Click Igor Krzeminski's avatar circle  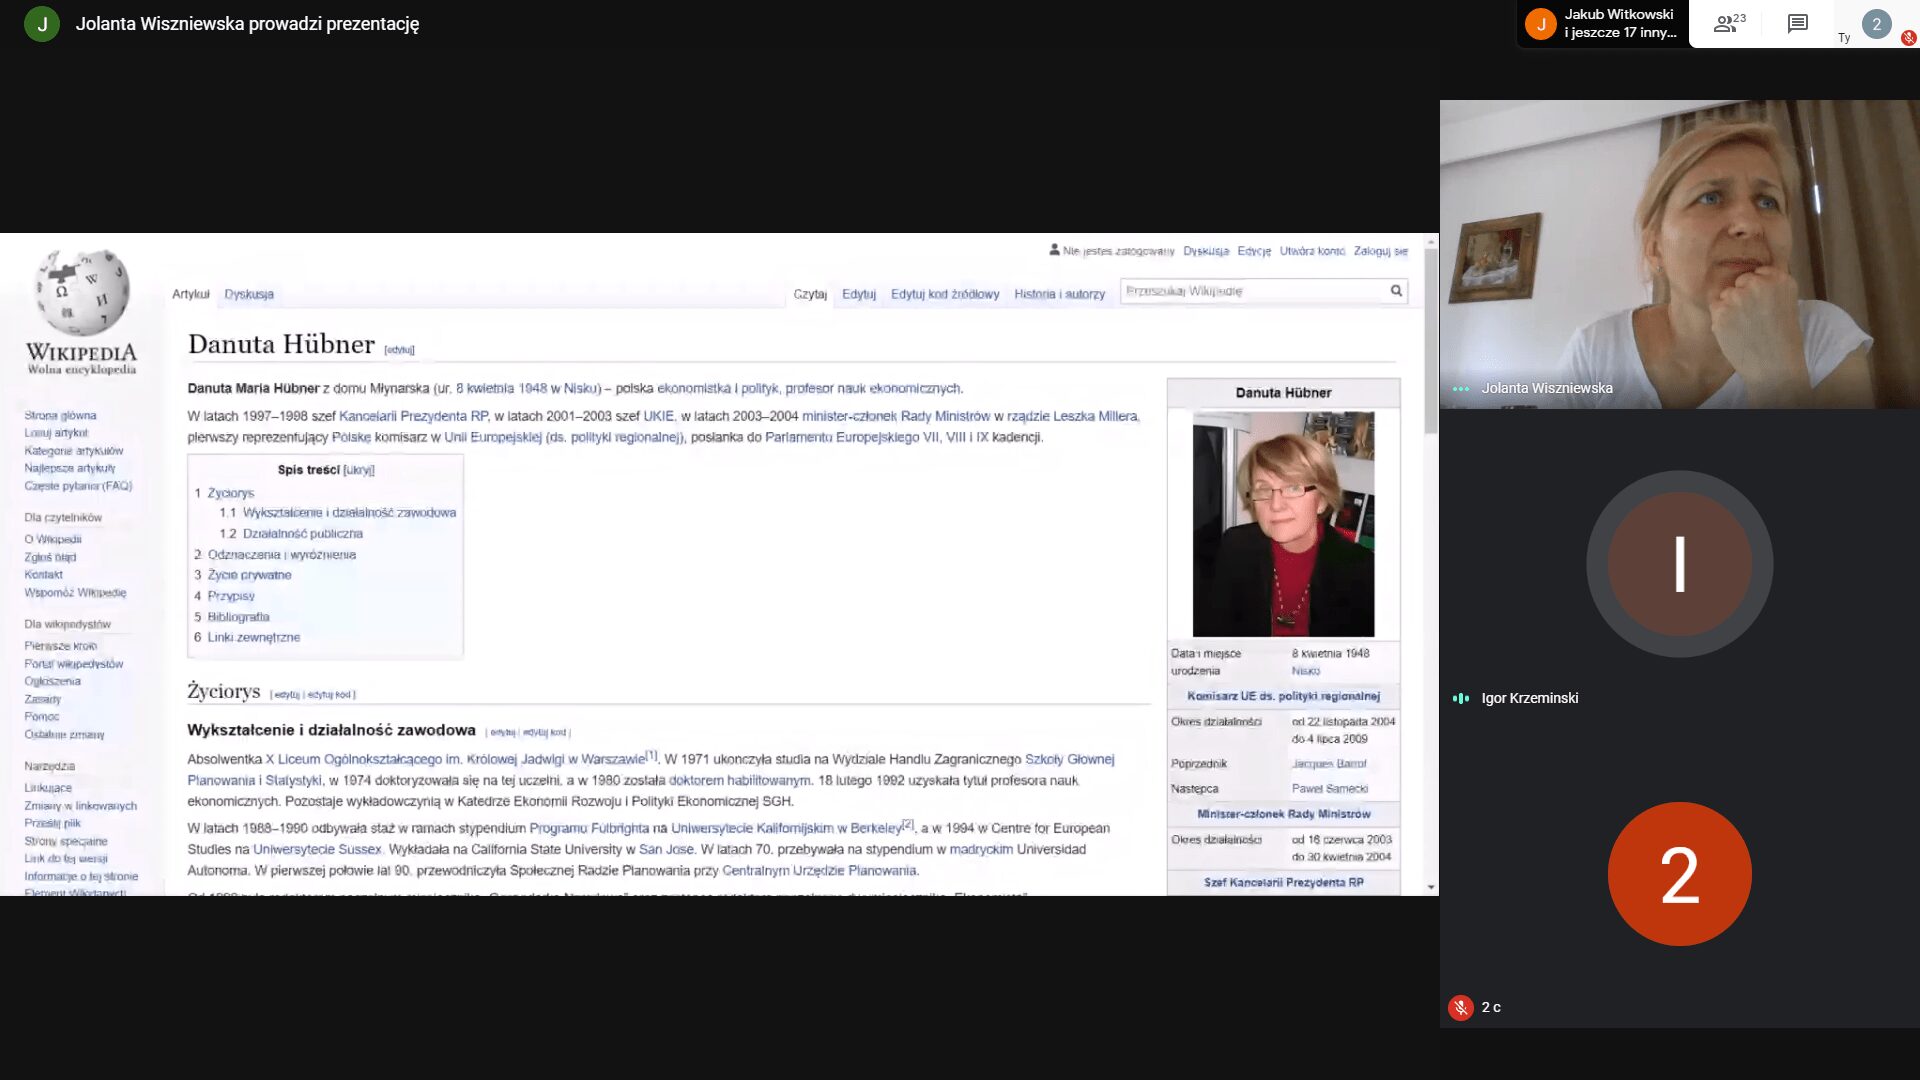tap(1679, 564)
